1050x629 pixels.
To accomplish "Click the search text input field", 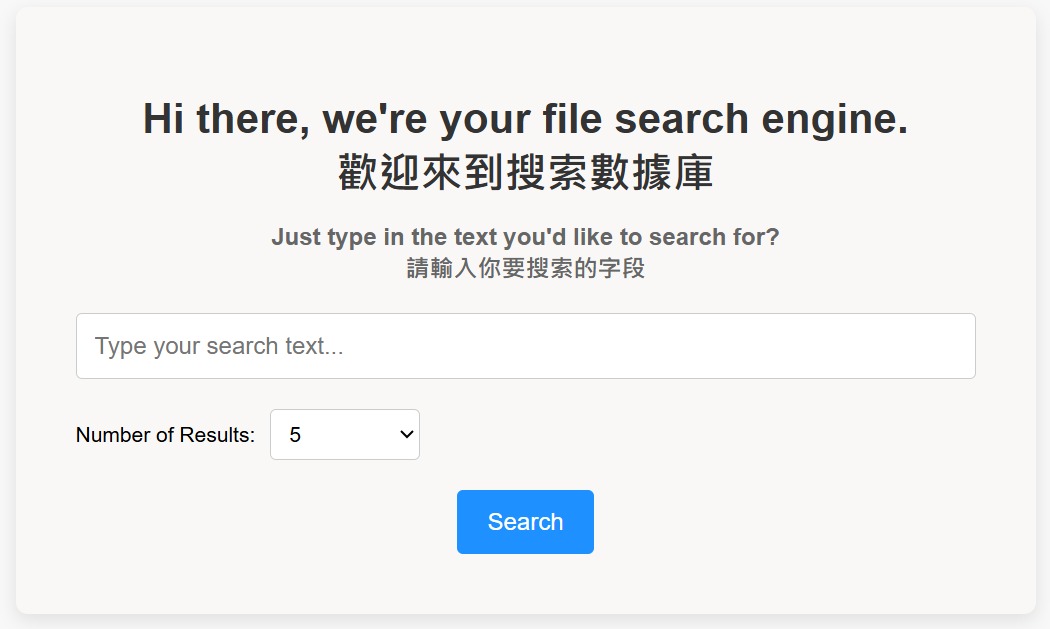I will (525, 346).
